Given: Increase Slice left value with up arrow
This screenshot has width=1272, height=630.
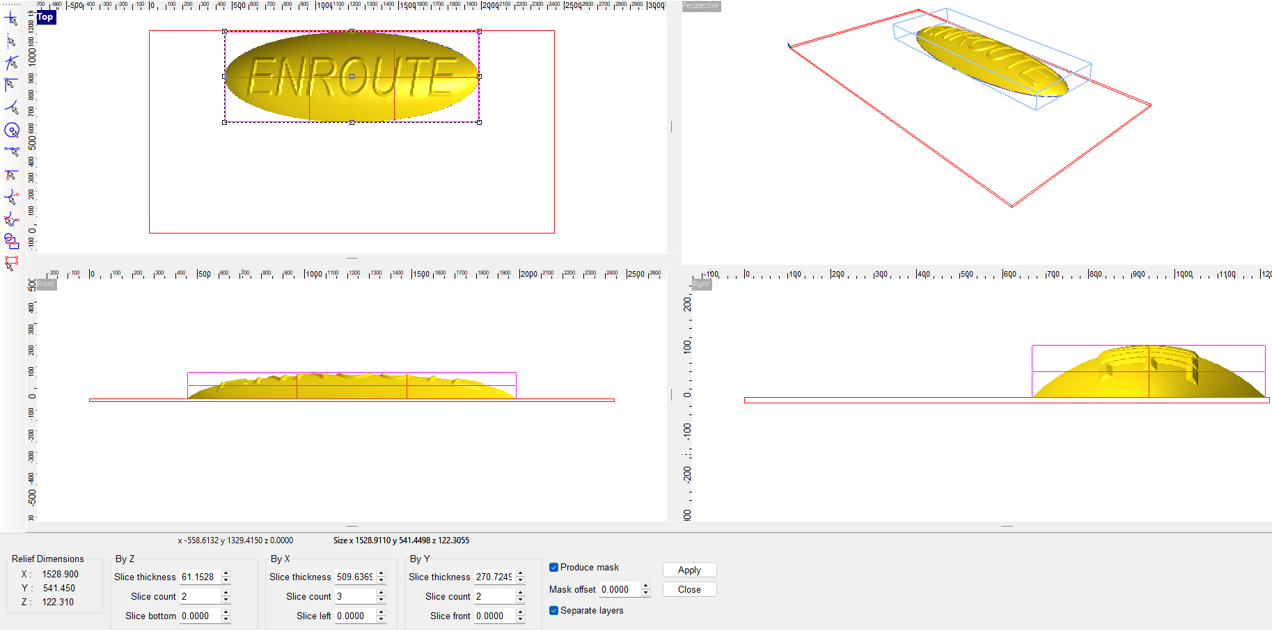Looking at the screenshot, I should tap(381, 612).
